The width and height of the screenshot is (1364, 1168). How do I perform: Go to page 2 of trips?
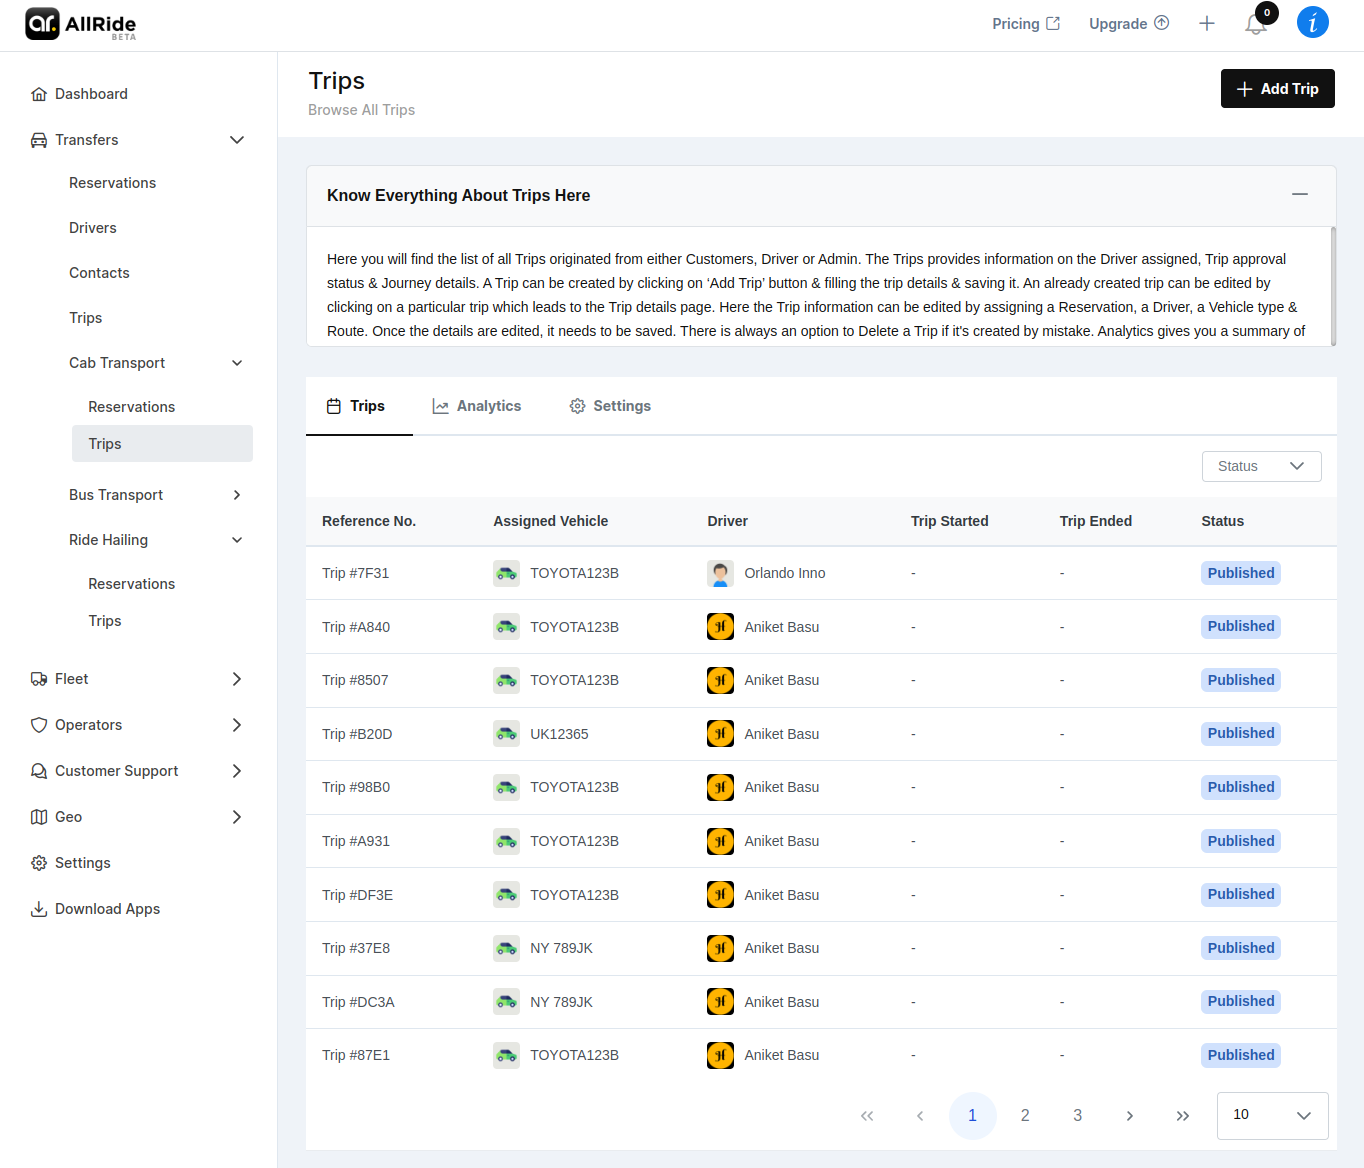(x=1025, y=1116)
